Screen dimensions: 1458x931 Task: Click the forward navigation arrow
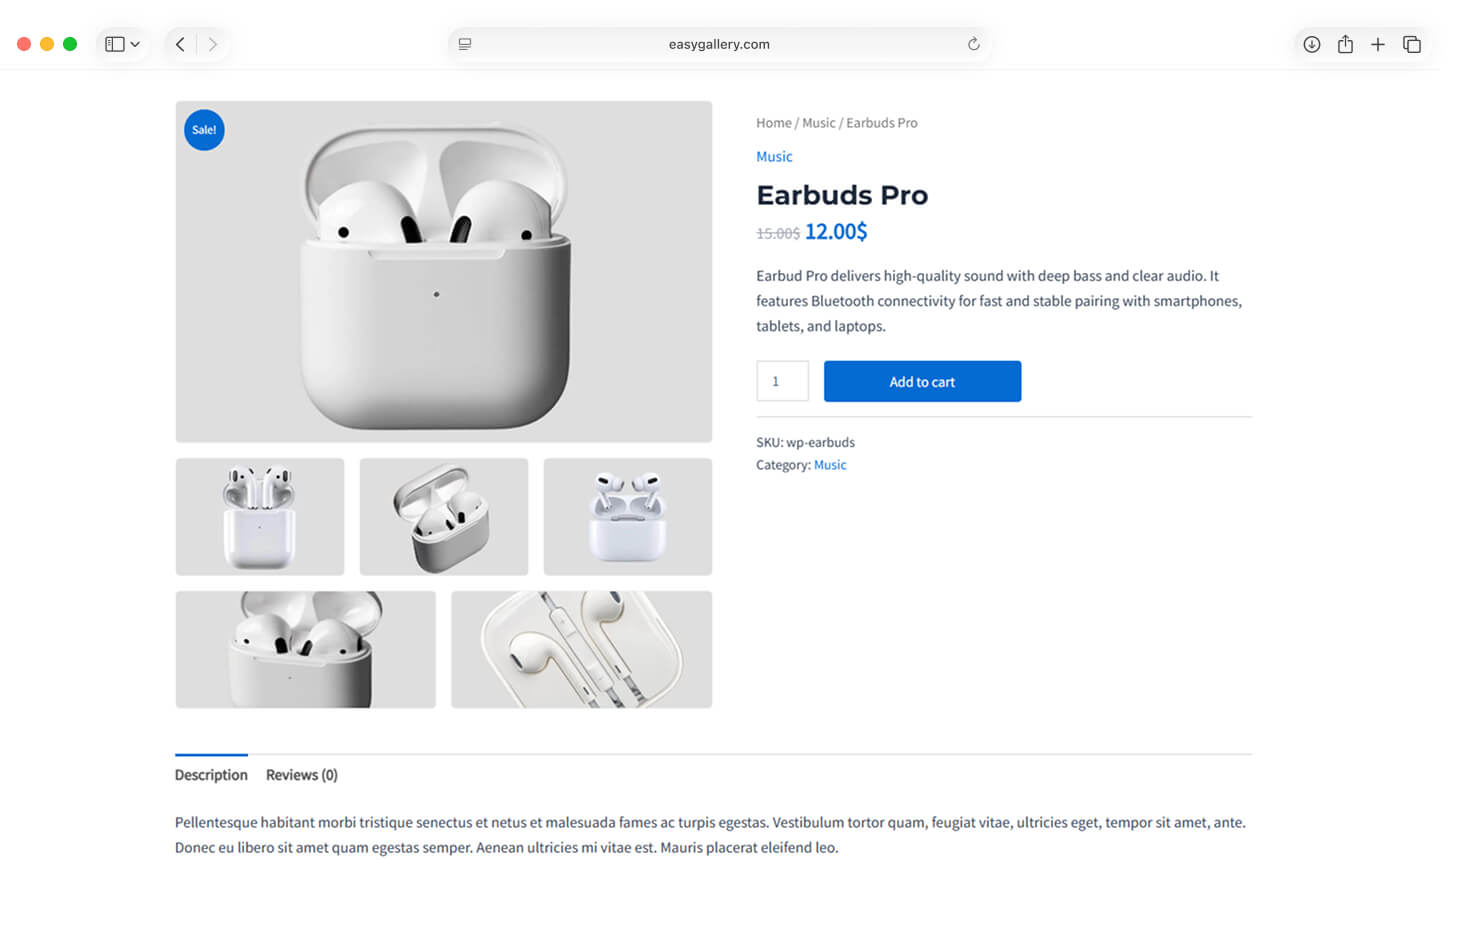213,44
